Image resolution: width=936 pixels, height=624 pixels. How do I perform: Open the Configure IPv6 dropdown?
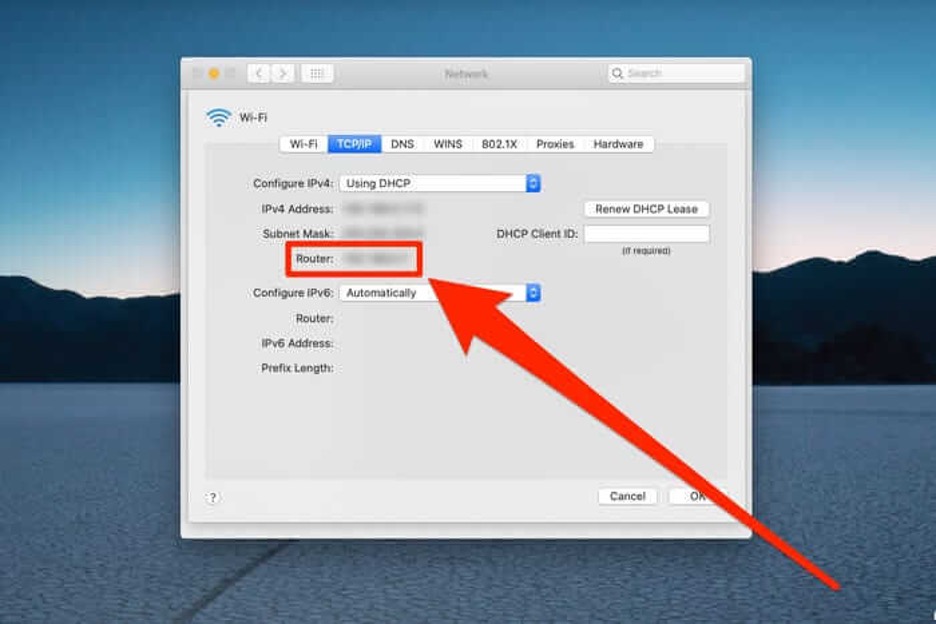pos(440,293)
